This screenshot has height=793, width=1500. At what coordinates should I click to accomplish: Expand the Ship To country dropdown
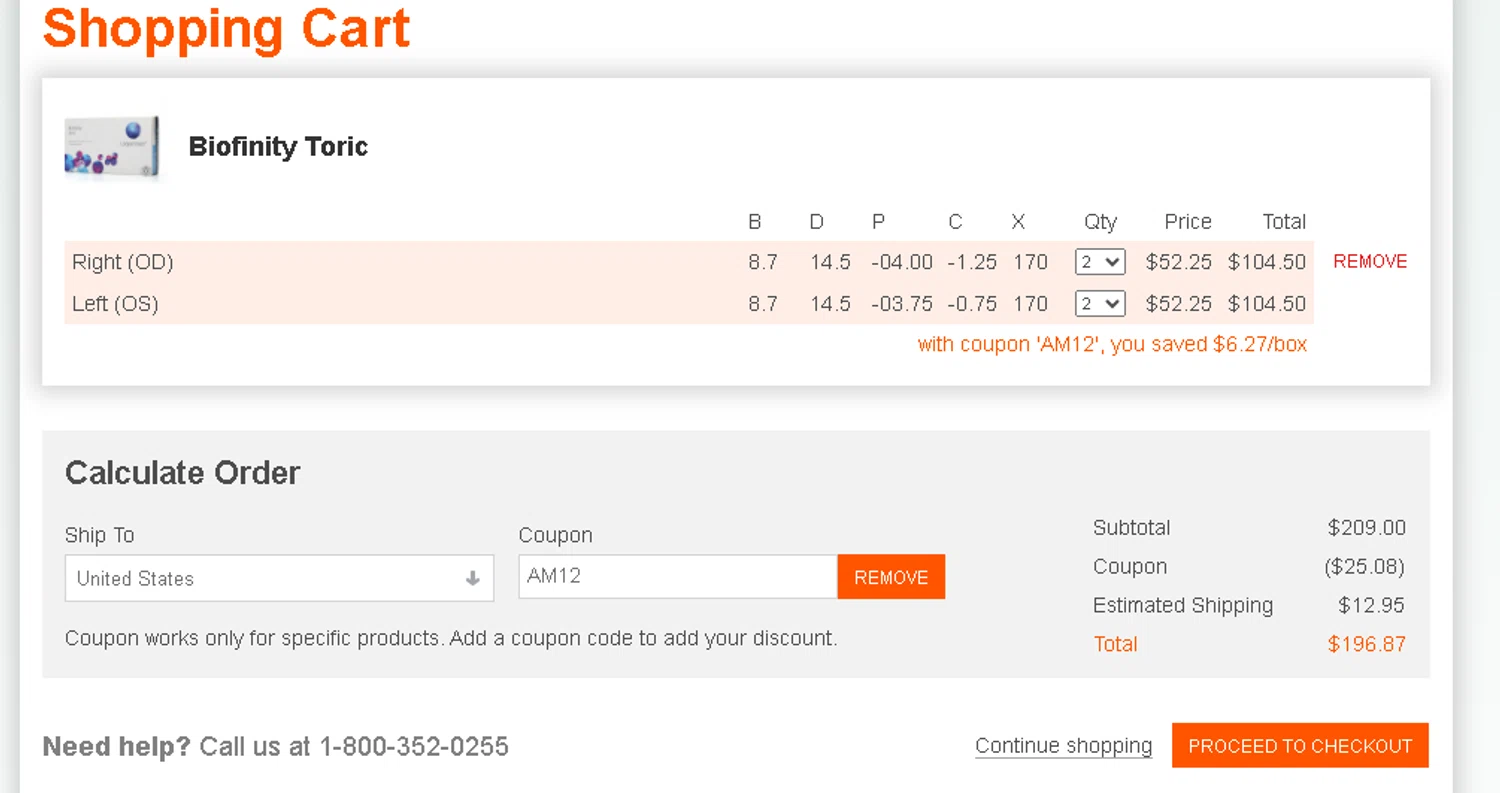279,578
